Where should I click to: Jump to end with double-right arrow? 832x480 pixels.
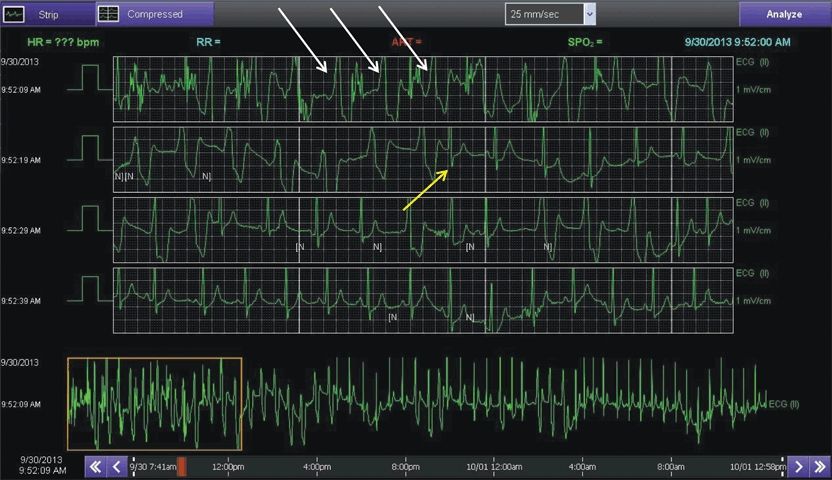[x=819, y=466]
